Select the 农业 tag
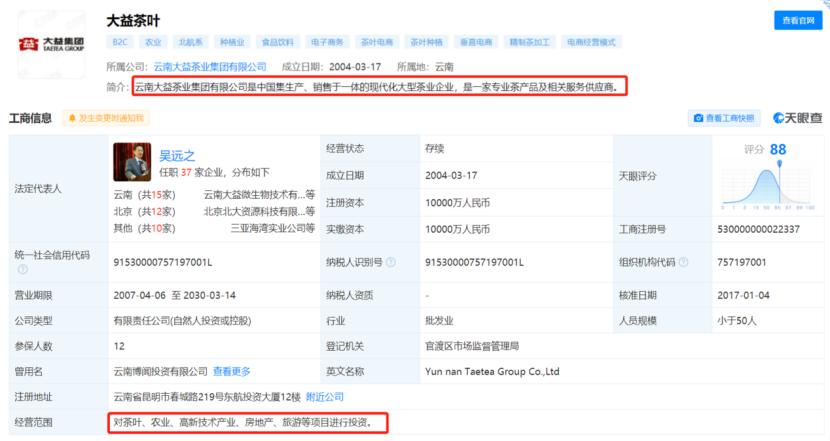 (x=153, y=42)
